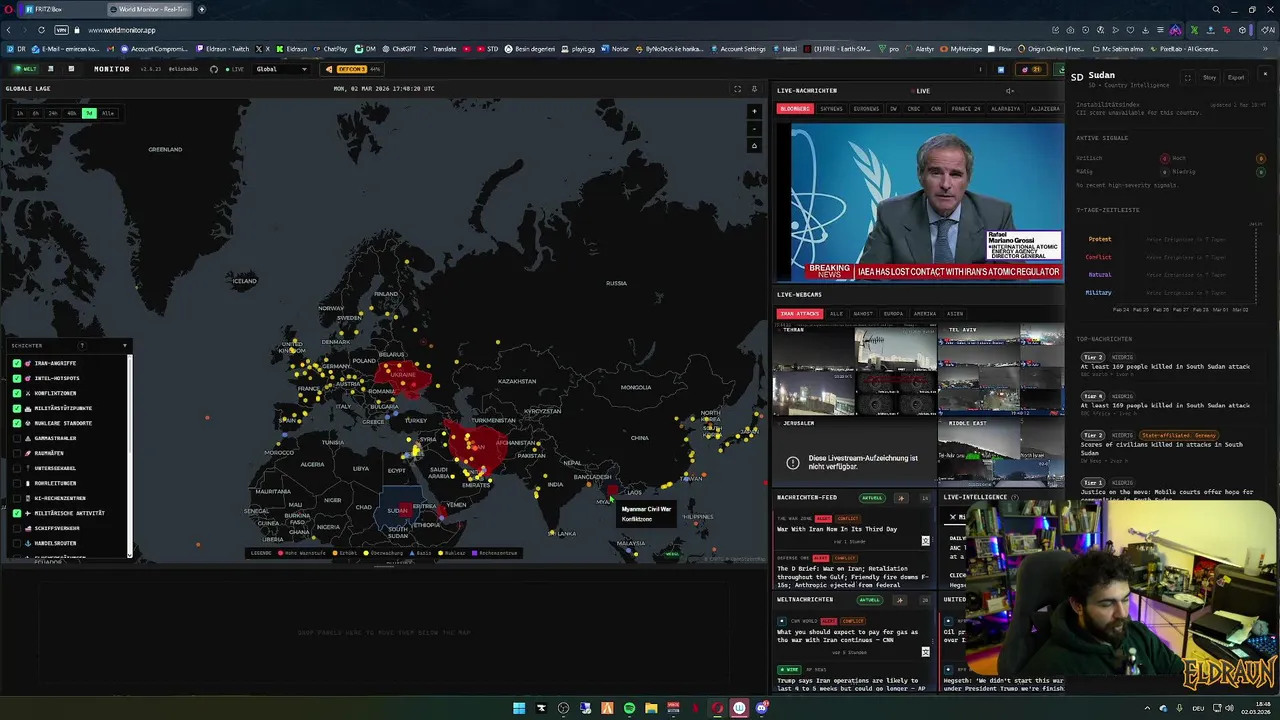
Task: Enable the Unterseekabel layer
Action: [17, 468]
